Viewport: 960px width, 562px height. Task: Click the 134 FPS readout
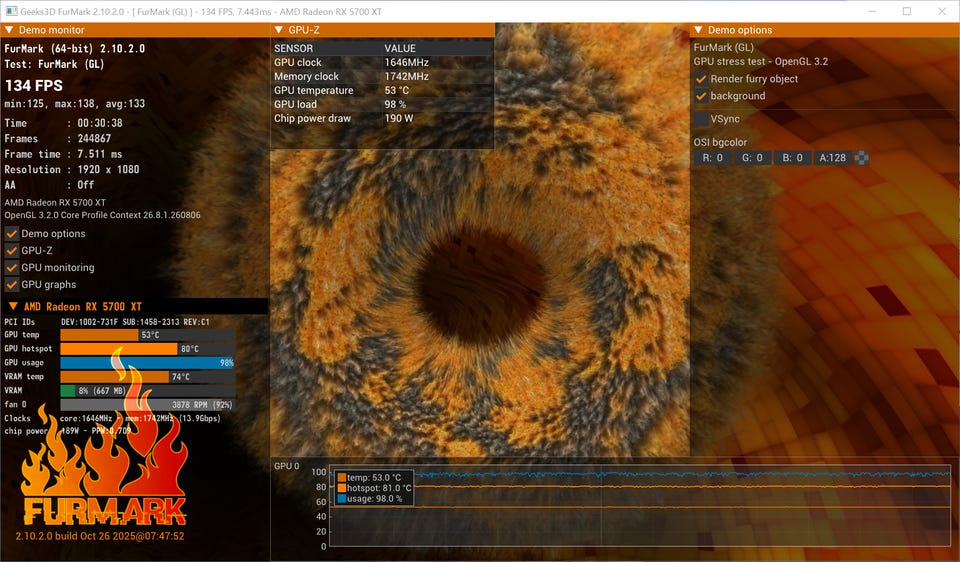(x=34, y=86)
